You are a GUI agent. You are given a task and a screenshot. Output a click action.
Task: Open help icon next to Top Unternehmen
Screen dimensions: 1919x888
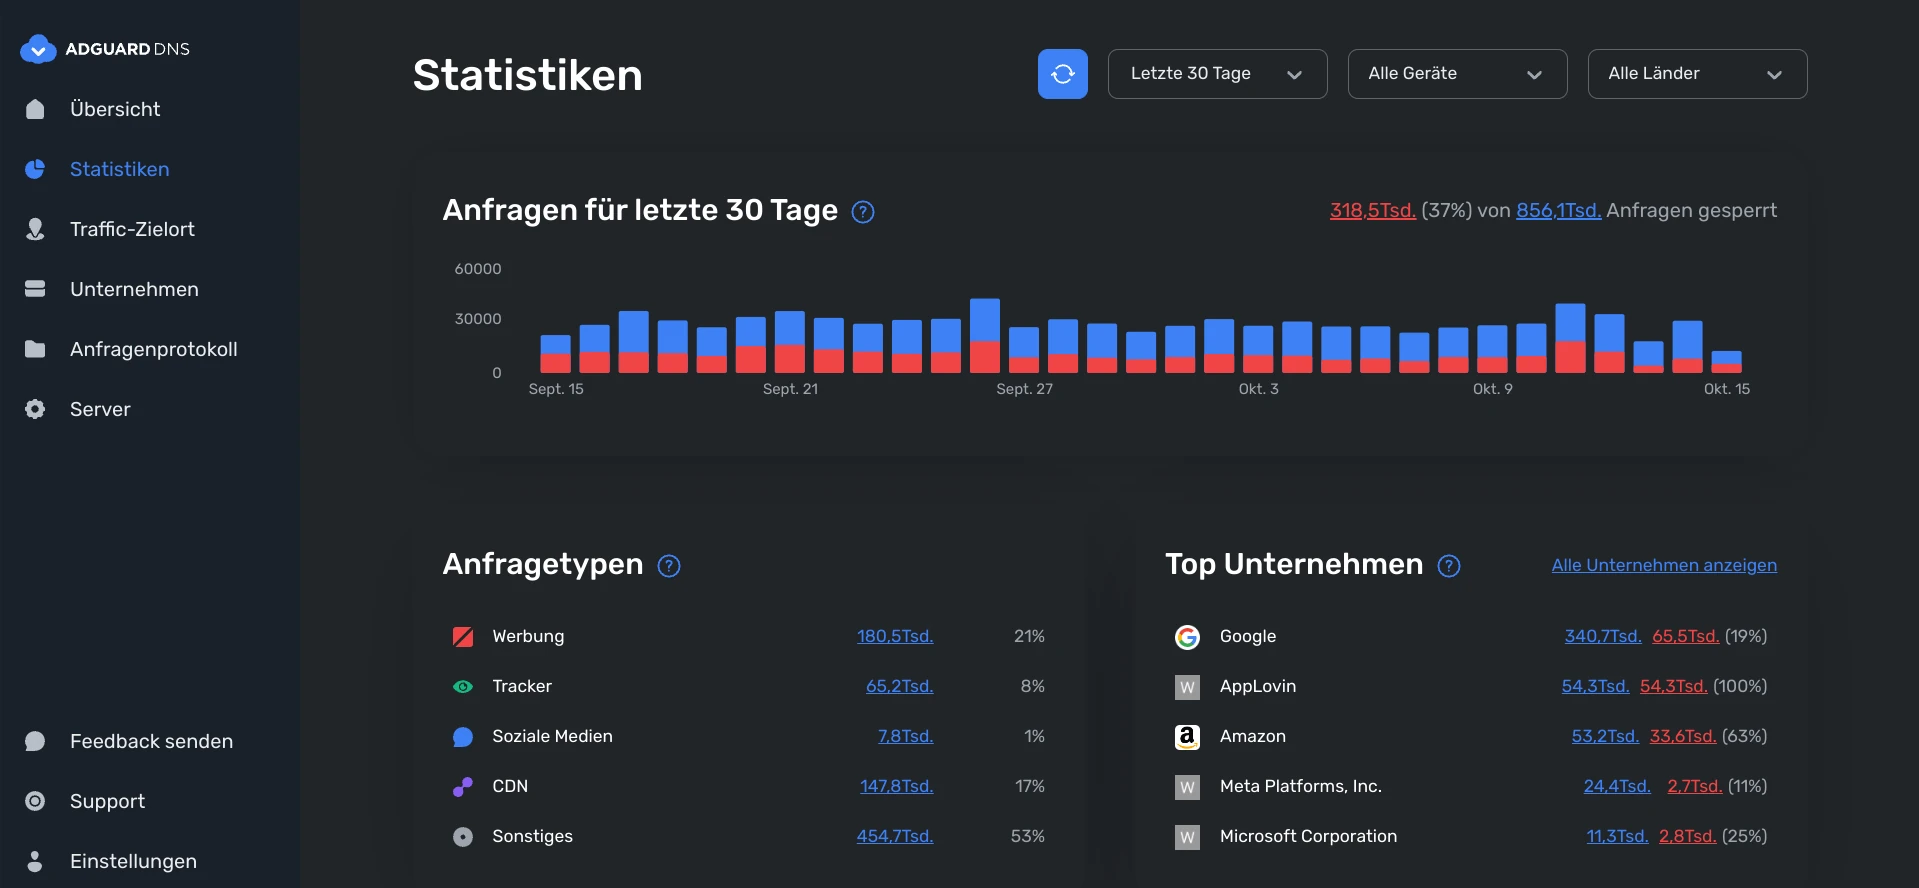click(1449, 566)
